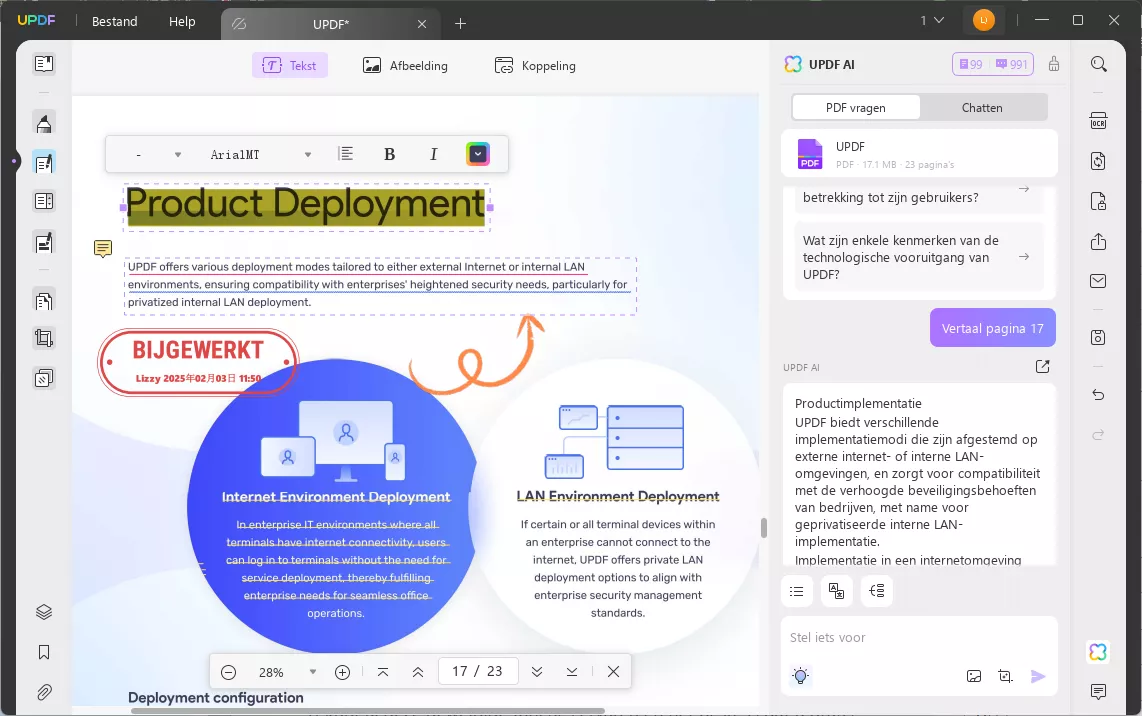The width and height of the screenshot is (1142, 716).
Task: Select the UPDF* document tab
Action: [331, 24]
